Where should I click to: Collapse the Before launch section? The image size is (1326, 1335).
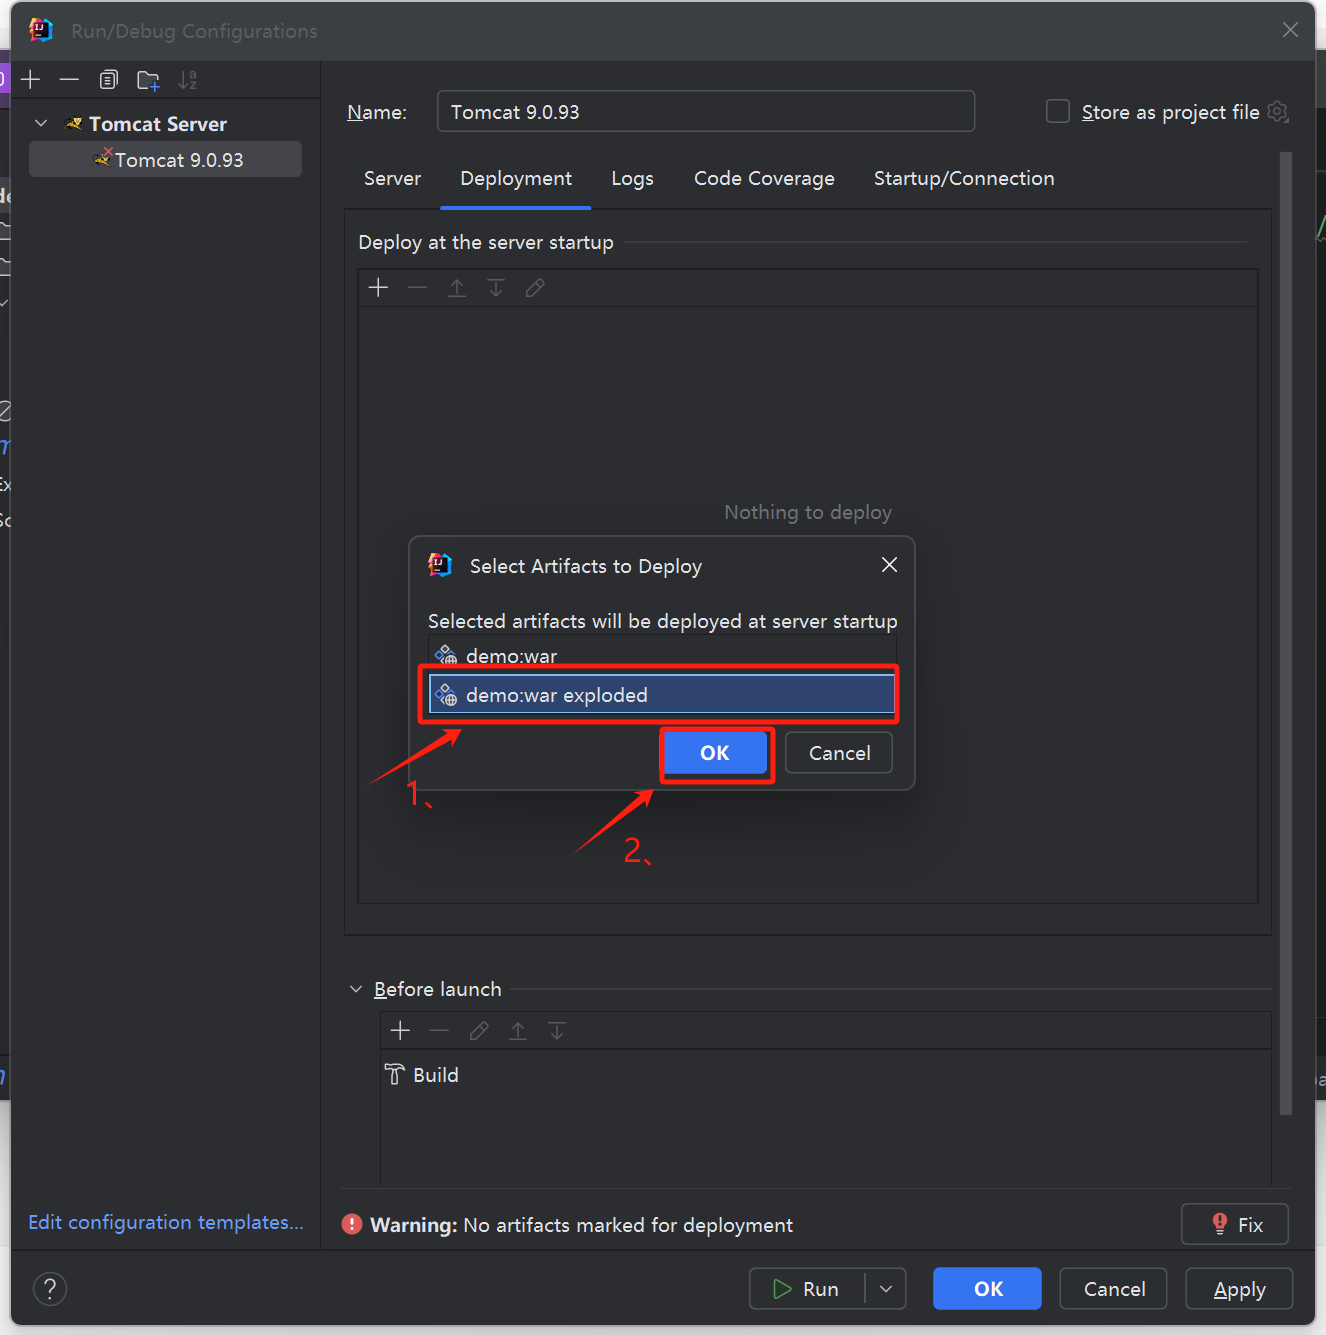point(356,989)
